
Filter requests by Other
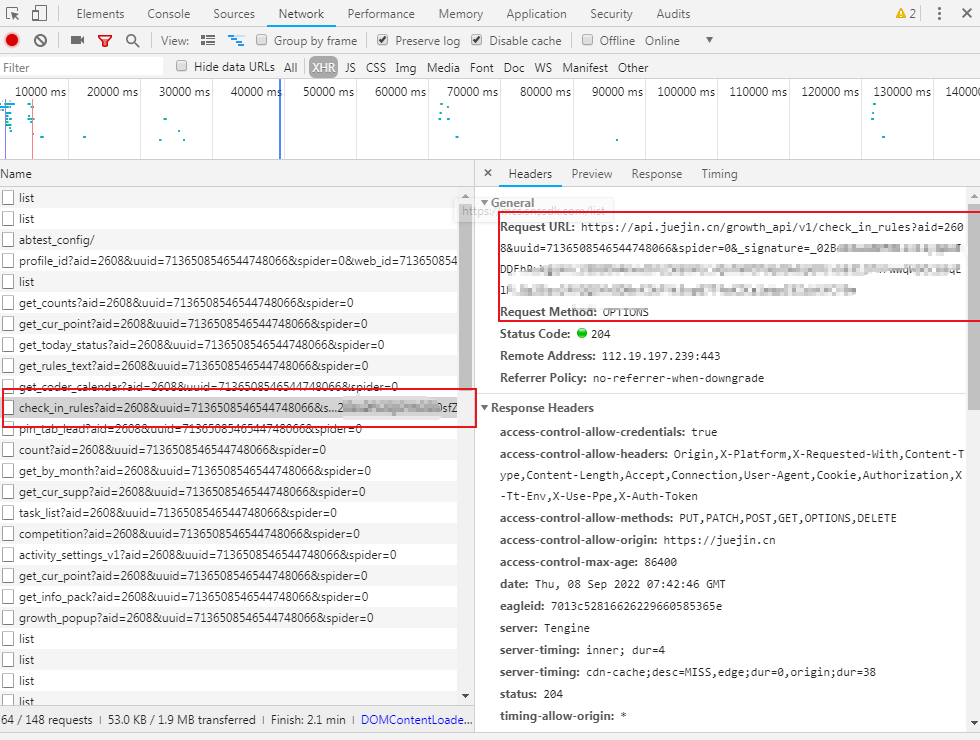coord(633,68)
